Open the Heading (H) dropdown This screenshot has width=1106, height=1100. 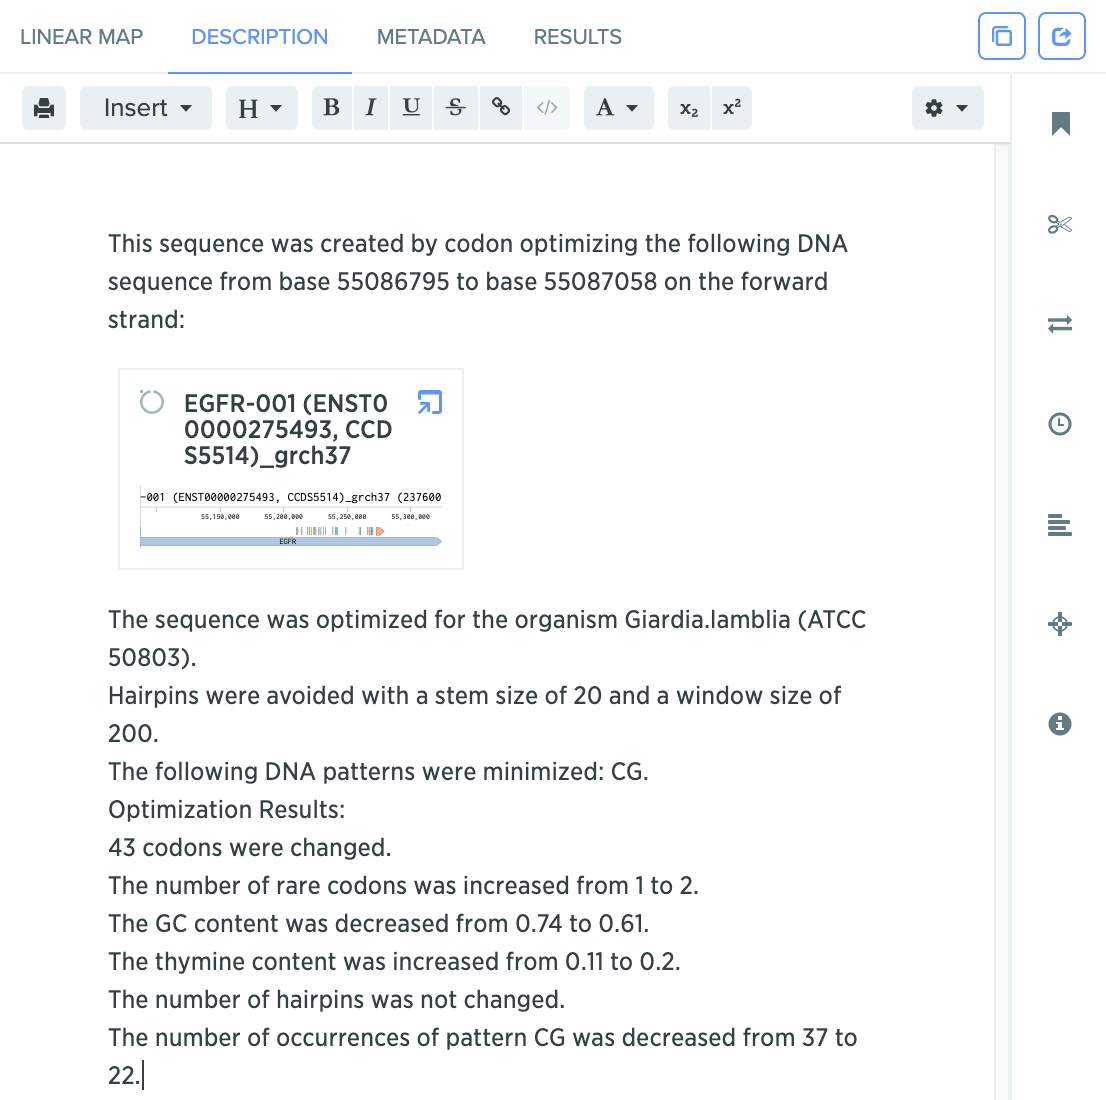coord(262,108)
